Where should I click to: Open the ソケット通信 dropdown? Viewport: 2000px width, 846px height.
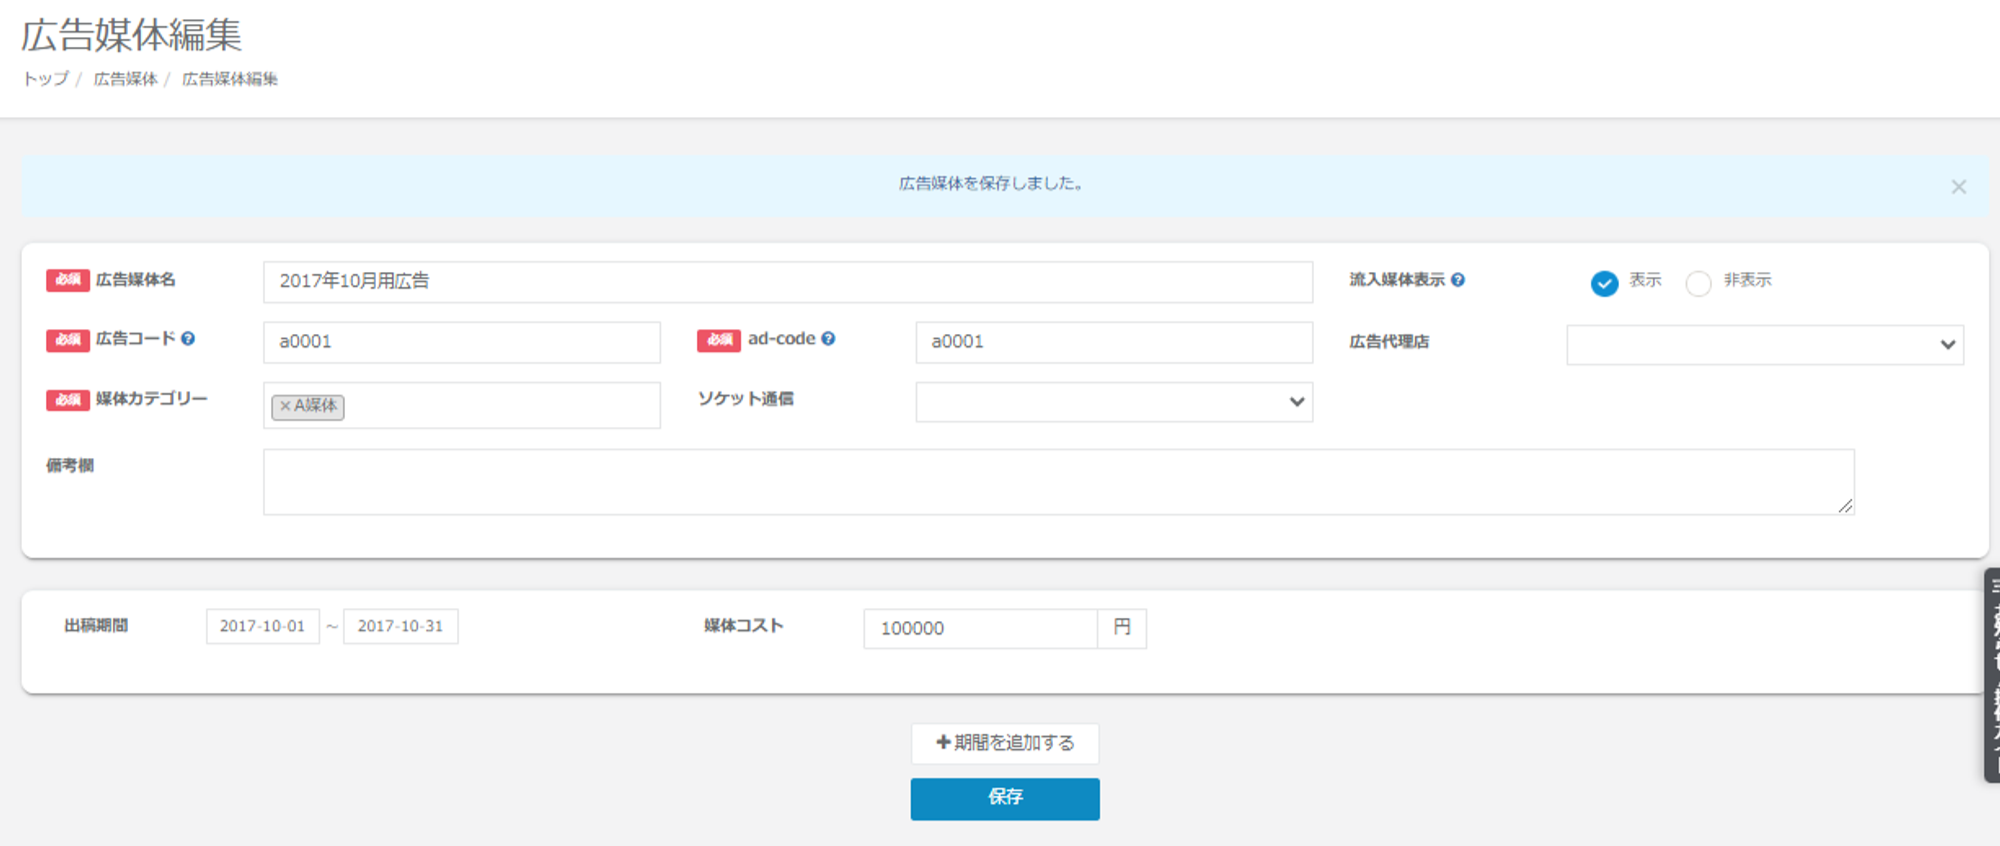[1113, 402]
